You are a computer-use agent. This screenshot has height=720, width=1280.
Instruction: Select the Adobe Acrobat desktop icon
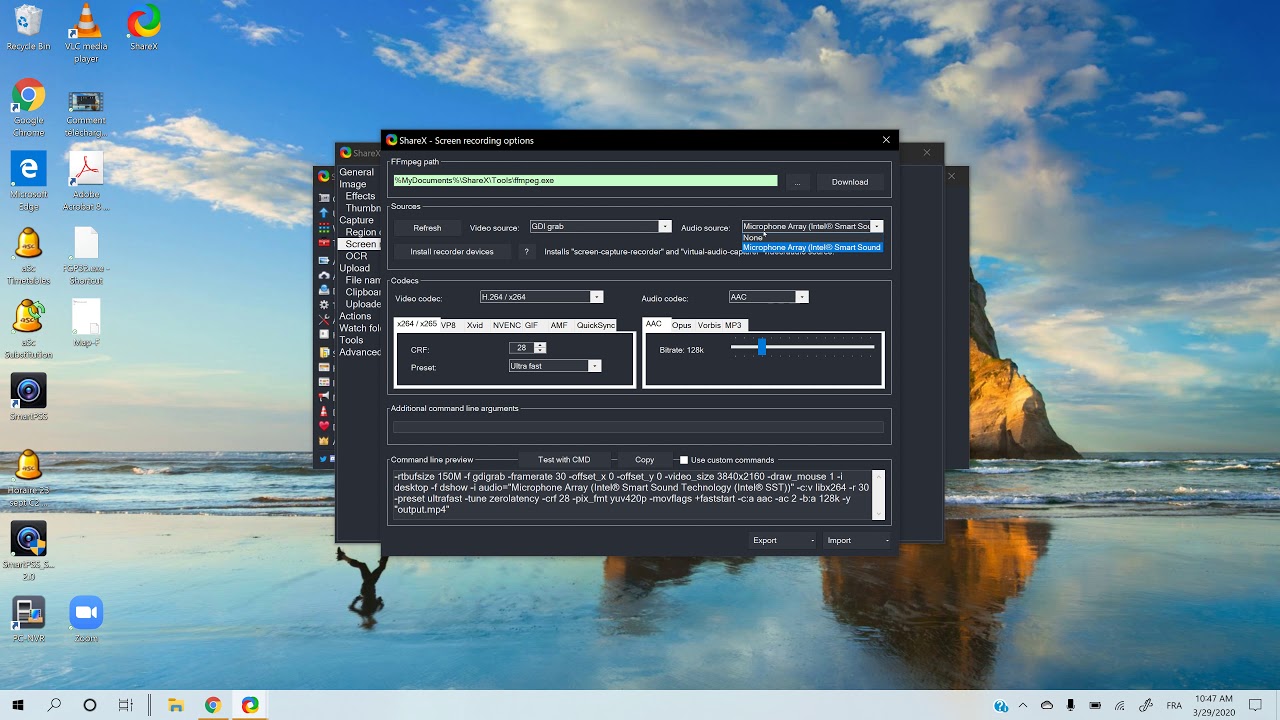point(86,181)
